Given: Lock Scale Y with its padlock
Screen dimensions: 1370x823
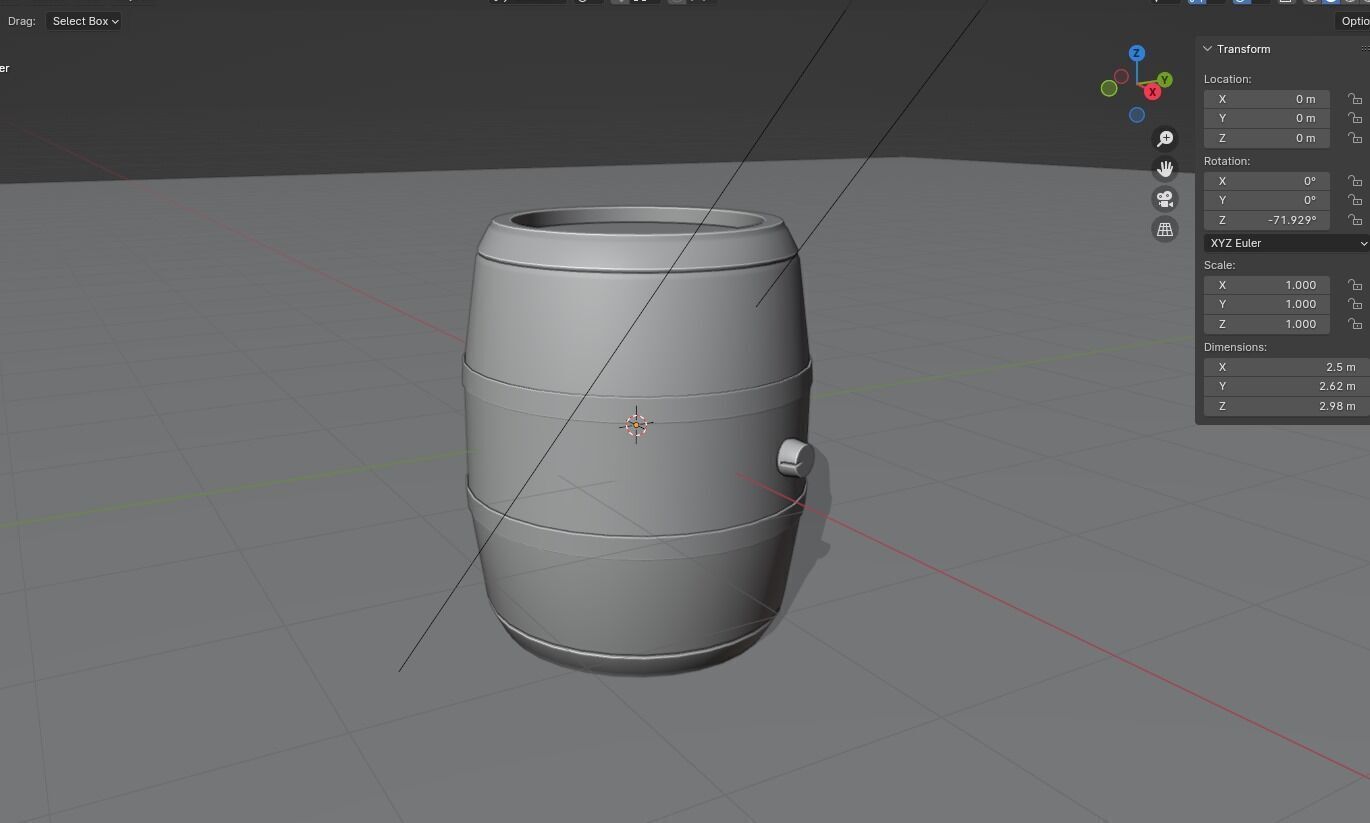Looking at the screenshot, I should 1354,304.
